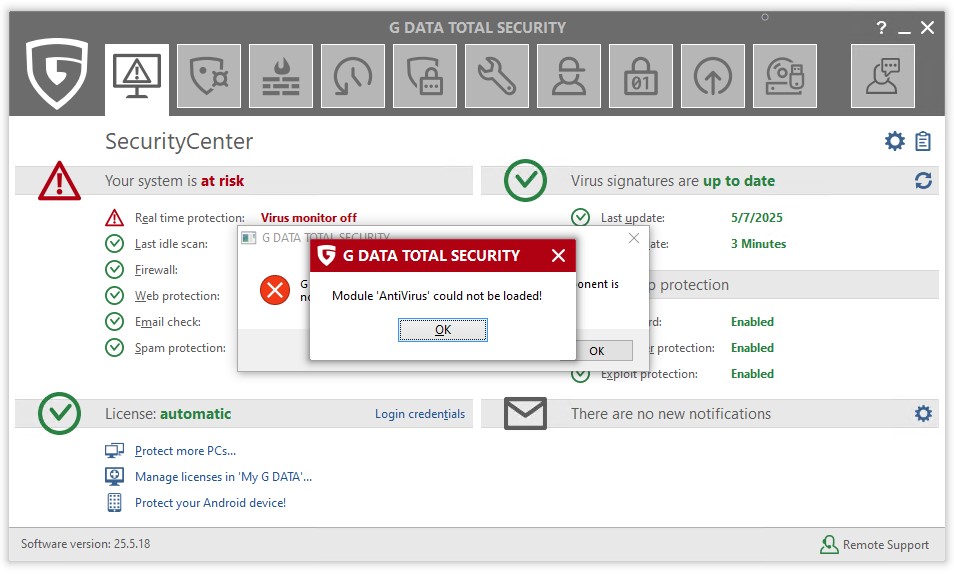
Task: Open Remote Support link
Action: point(874,545)
